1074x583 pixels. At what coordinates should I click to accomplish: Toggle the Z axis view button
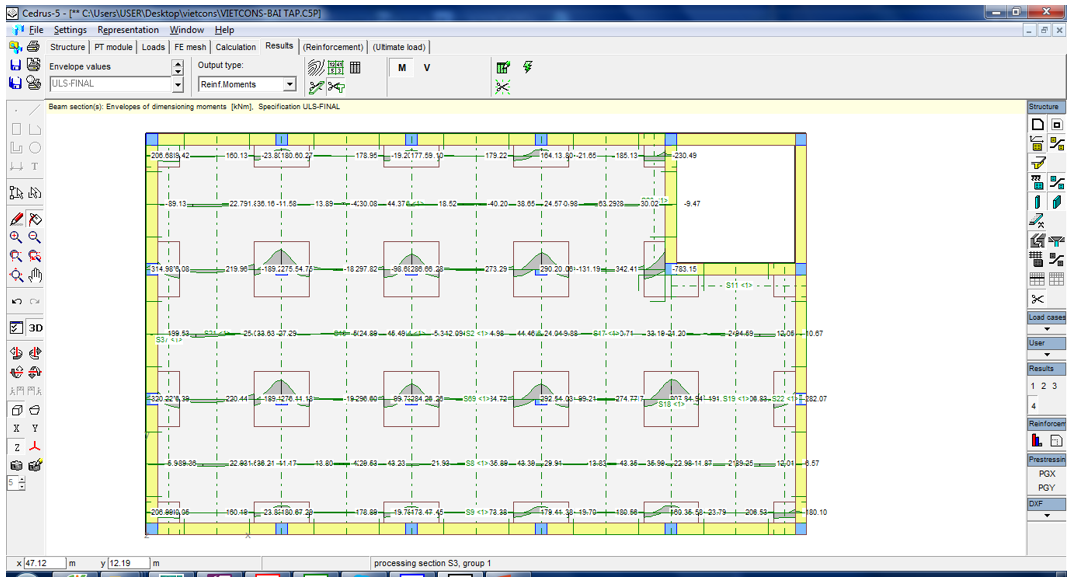coord(16,447)
